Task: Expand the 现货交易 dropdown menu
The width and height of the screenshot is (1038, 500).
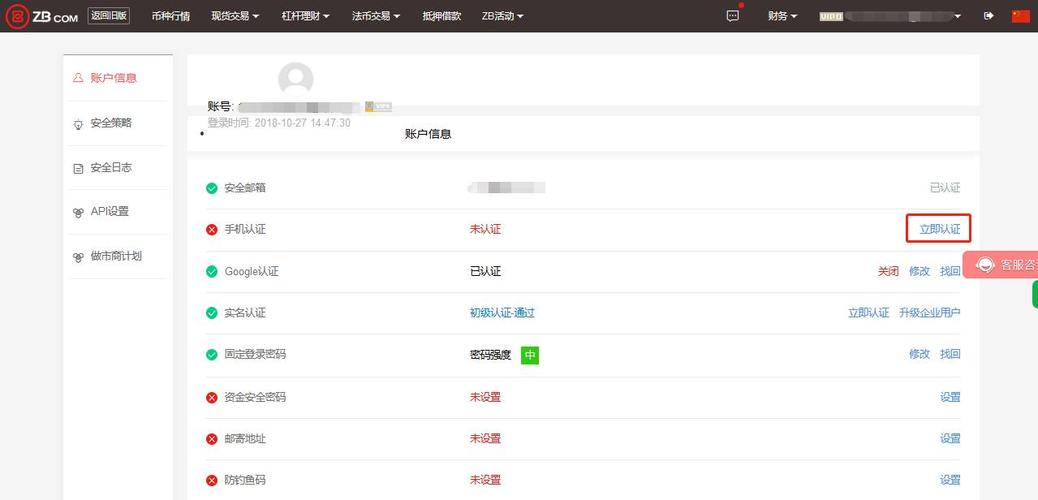Action: [235, 16]
